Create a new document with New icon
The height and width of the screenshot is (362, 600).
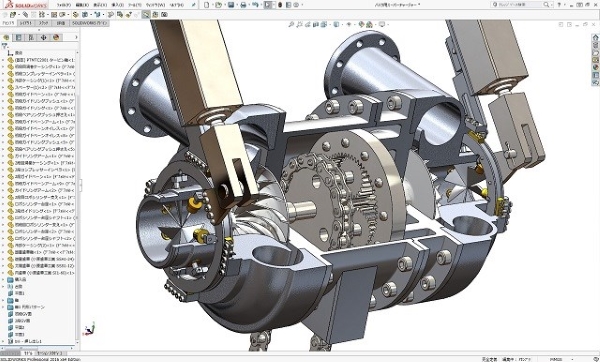click(x=207, y=5)
